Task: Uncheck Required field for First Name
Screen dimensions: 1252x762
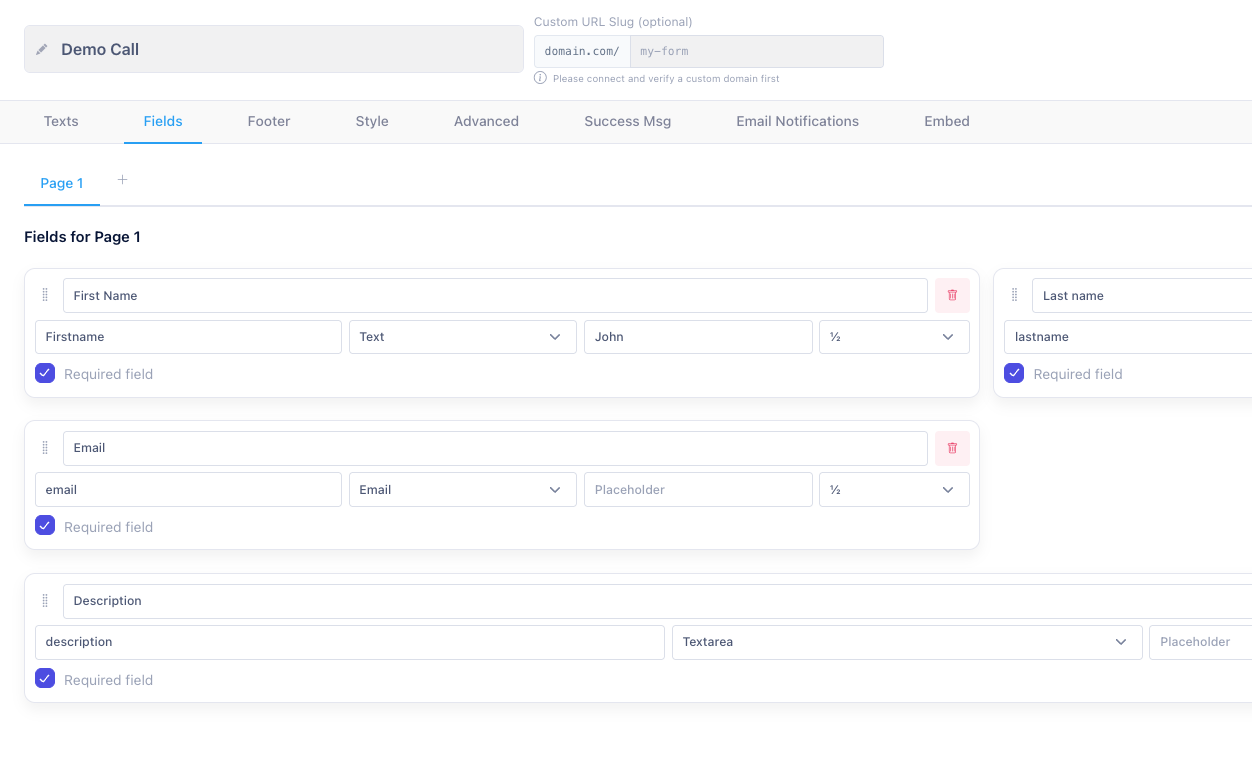Action: (44, 372)
